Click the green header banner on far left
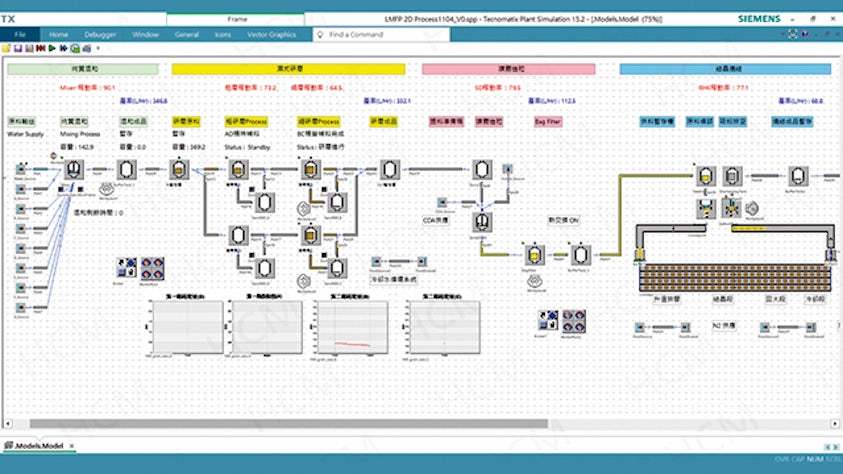The image size is (843, 474). coord(83,69)
